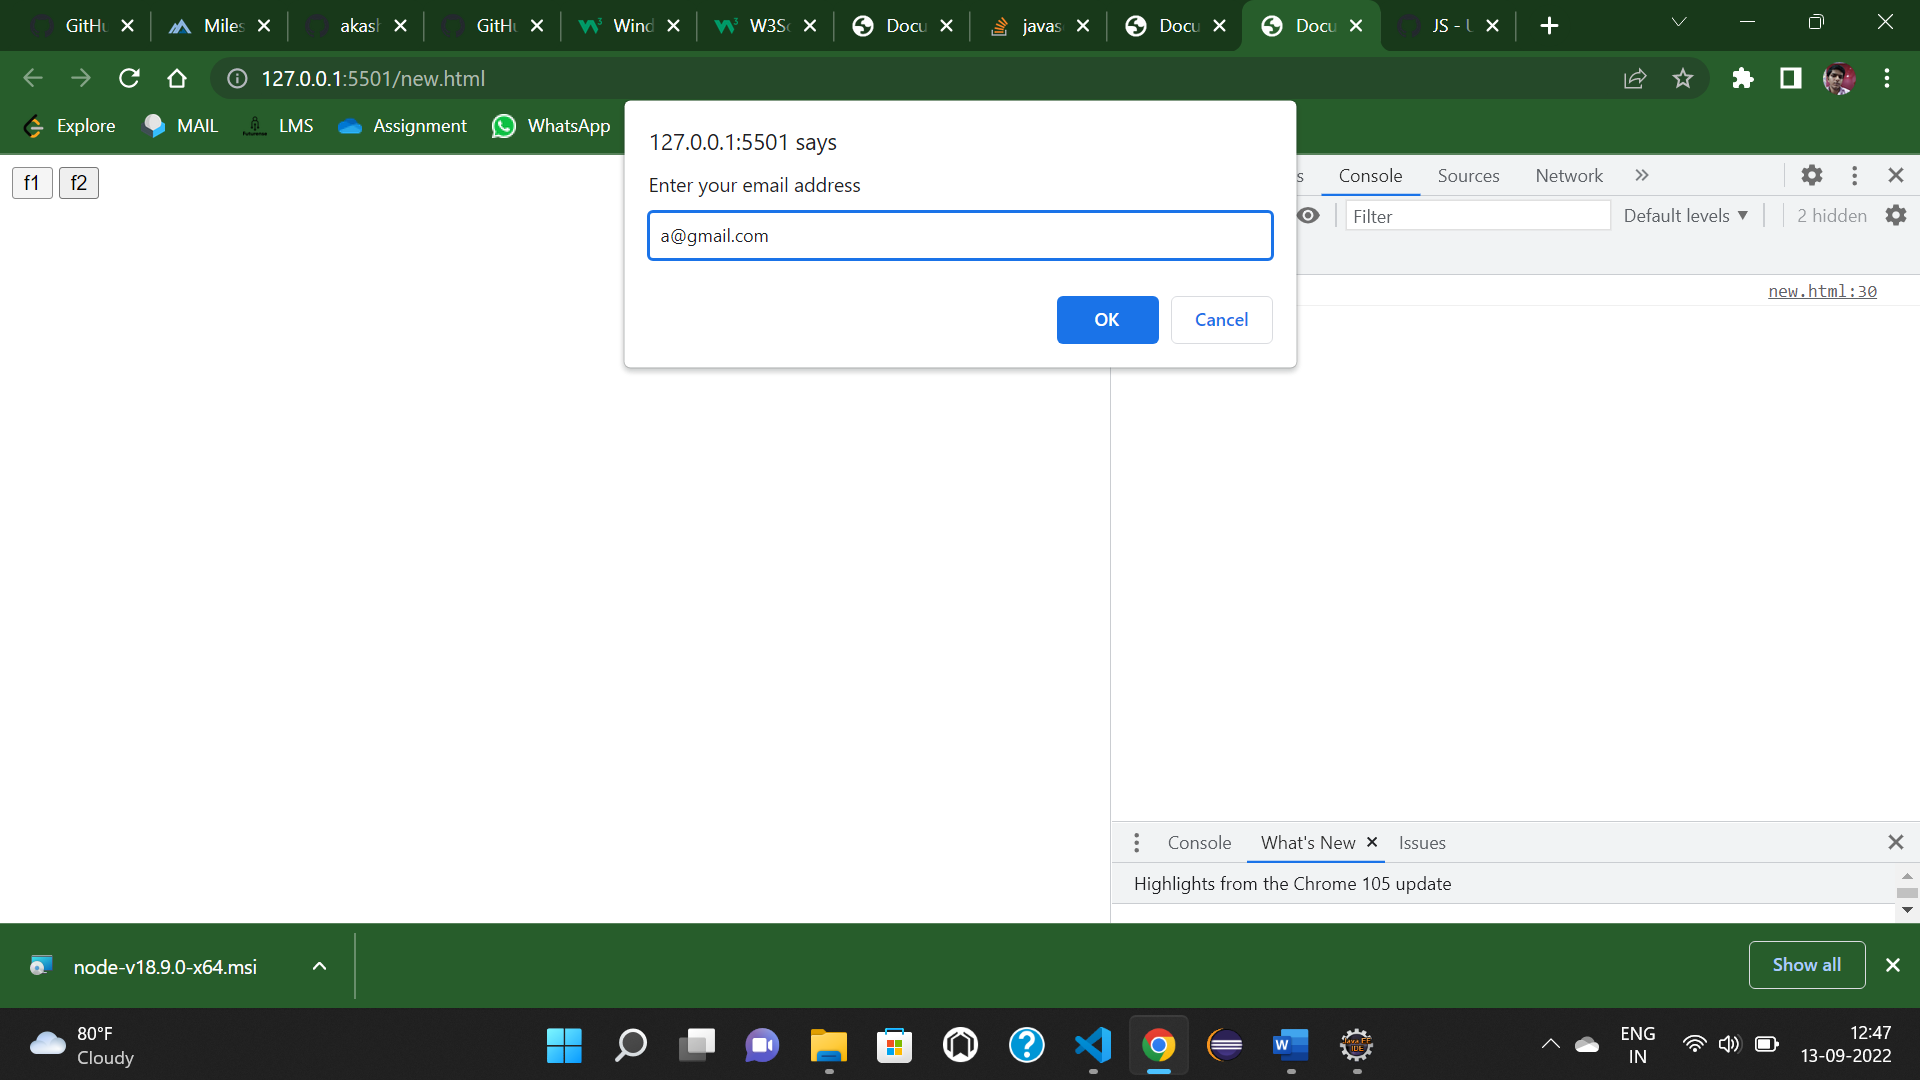
Task: Click the address bar URL
Action: 373,79
